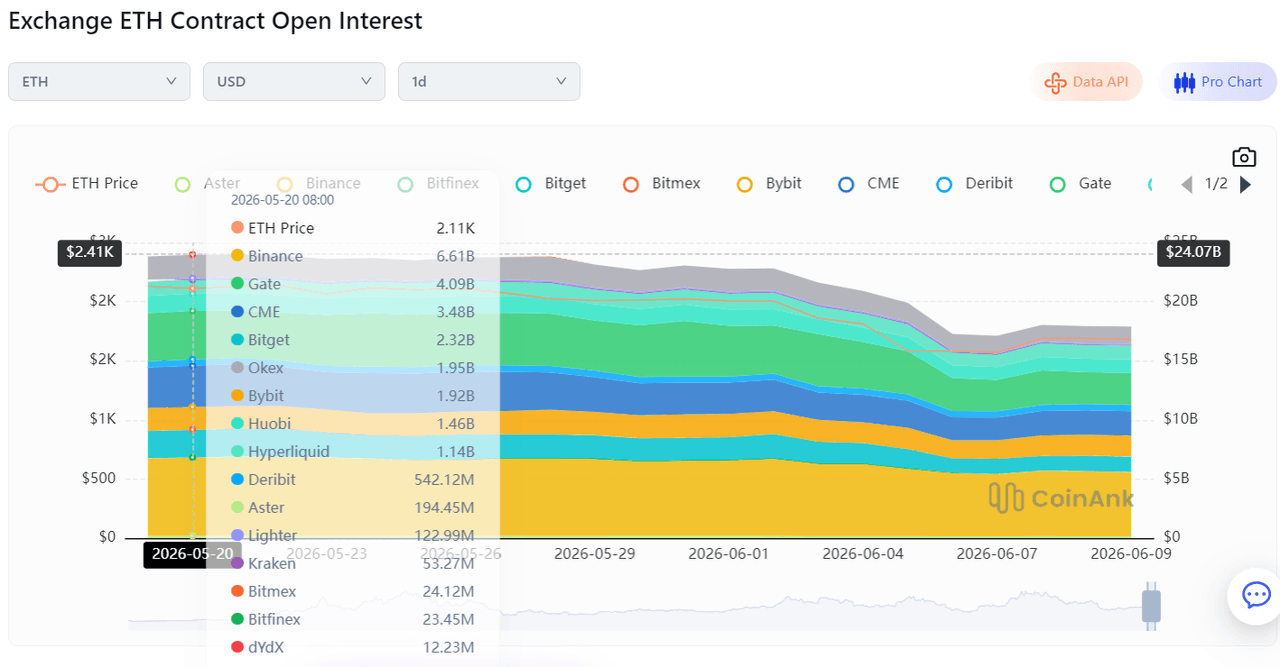
Task: Click the 2026-06-09 axis date label
Action: coord(1130,553)
